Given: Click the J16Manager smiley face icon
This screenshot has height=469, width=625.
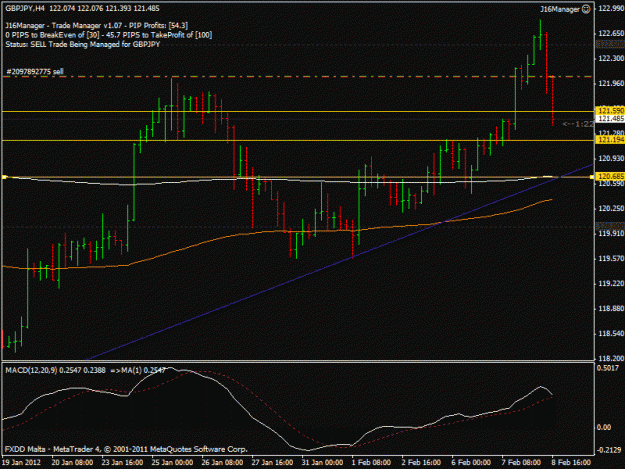Looking at the screenshot, I should click(x=586, y=9).
